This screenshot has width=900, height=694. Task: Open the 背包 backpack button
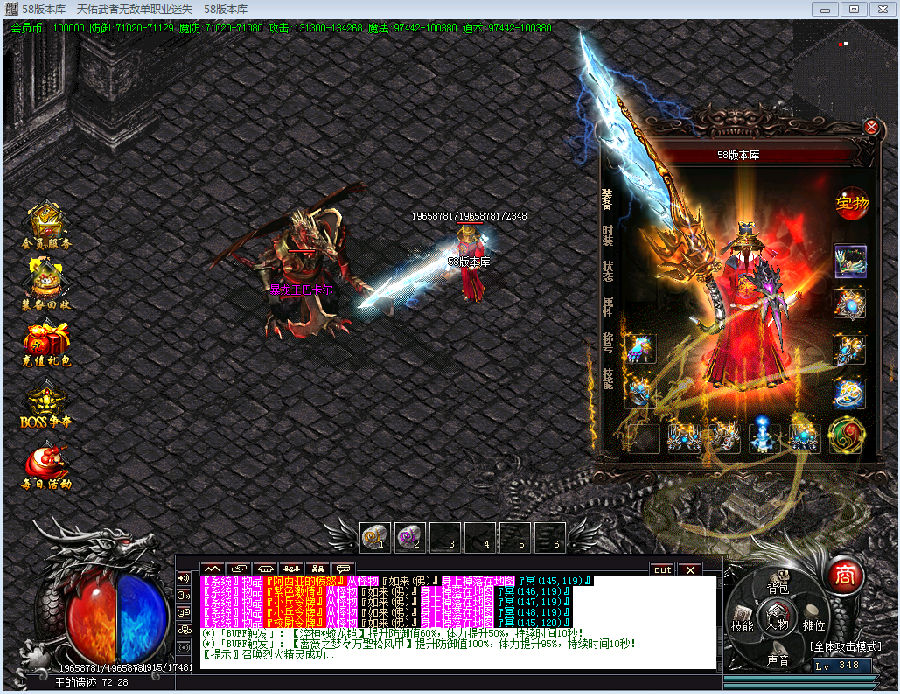tap(779, 584)
